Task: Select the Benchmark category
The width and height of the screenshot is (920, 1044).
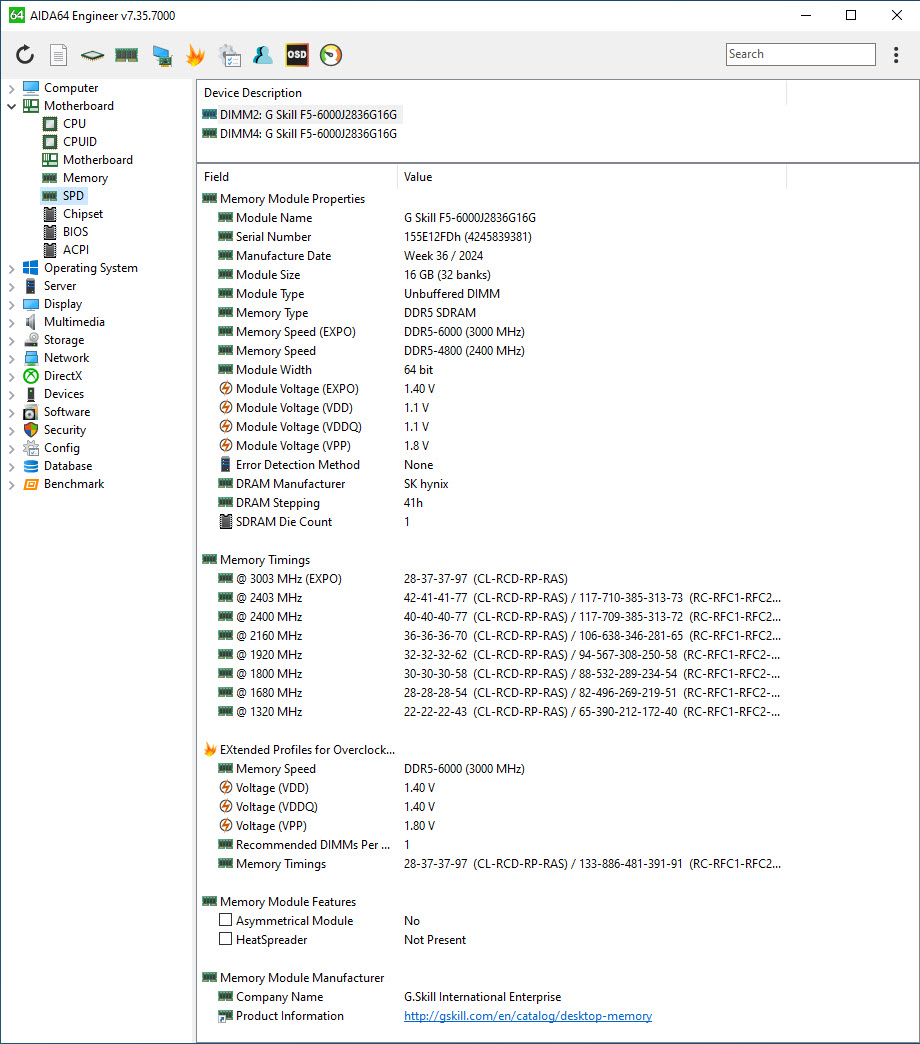Action: (x=74, y=484)
